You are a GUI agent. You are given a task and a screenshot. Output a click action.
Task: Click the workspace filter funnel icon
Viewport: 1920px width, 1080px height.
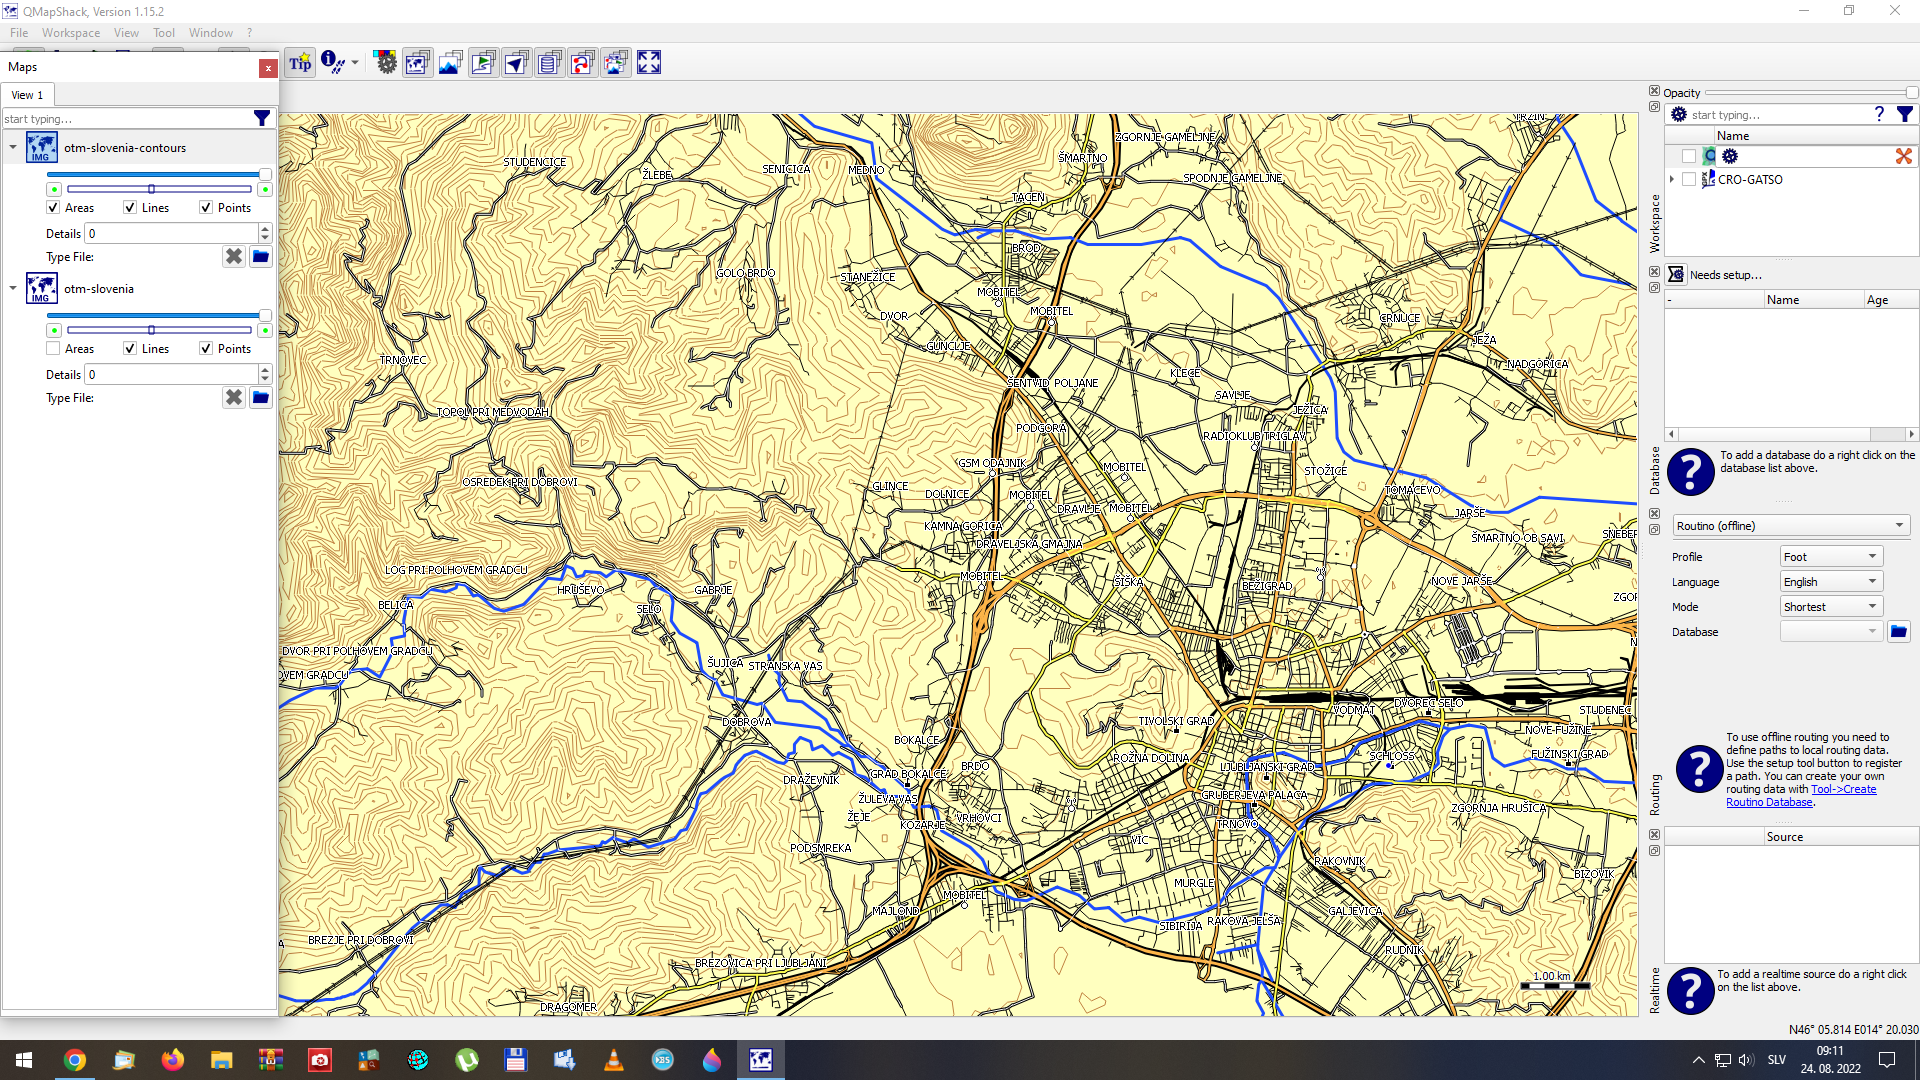click(1905, 115)
